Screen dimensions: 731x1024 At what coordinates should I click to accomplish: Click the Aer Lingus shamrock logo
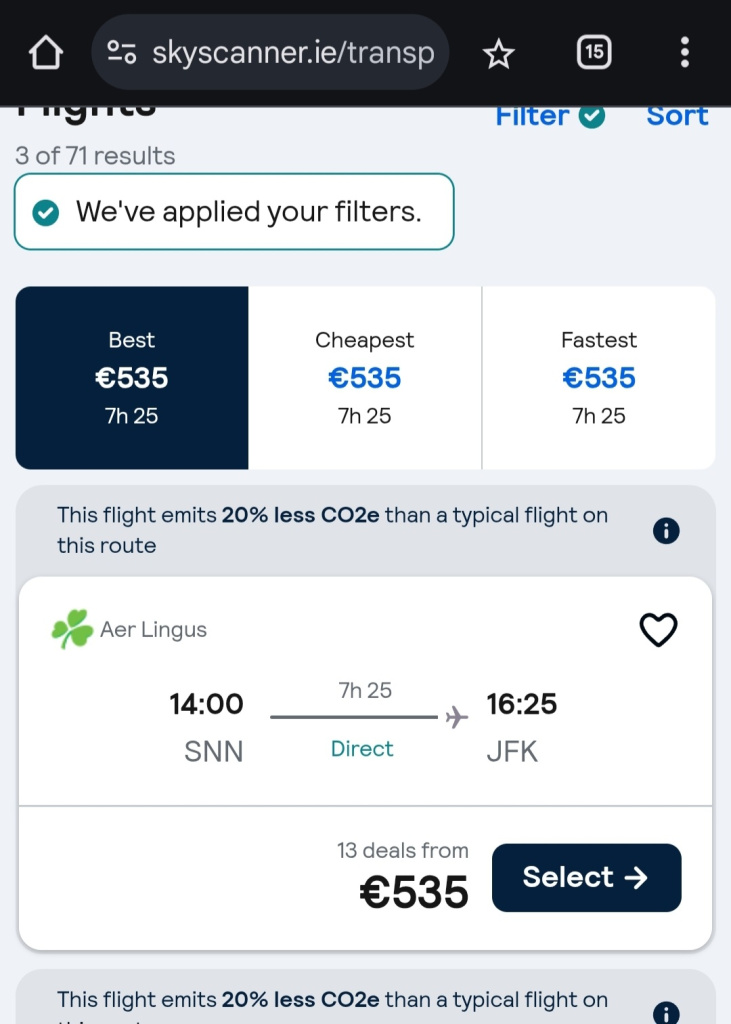point(72,630)
